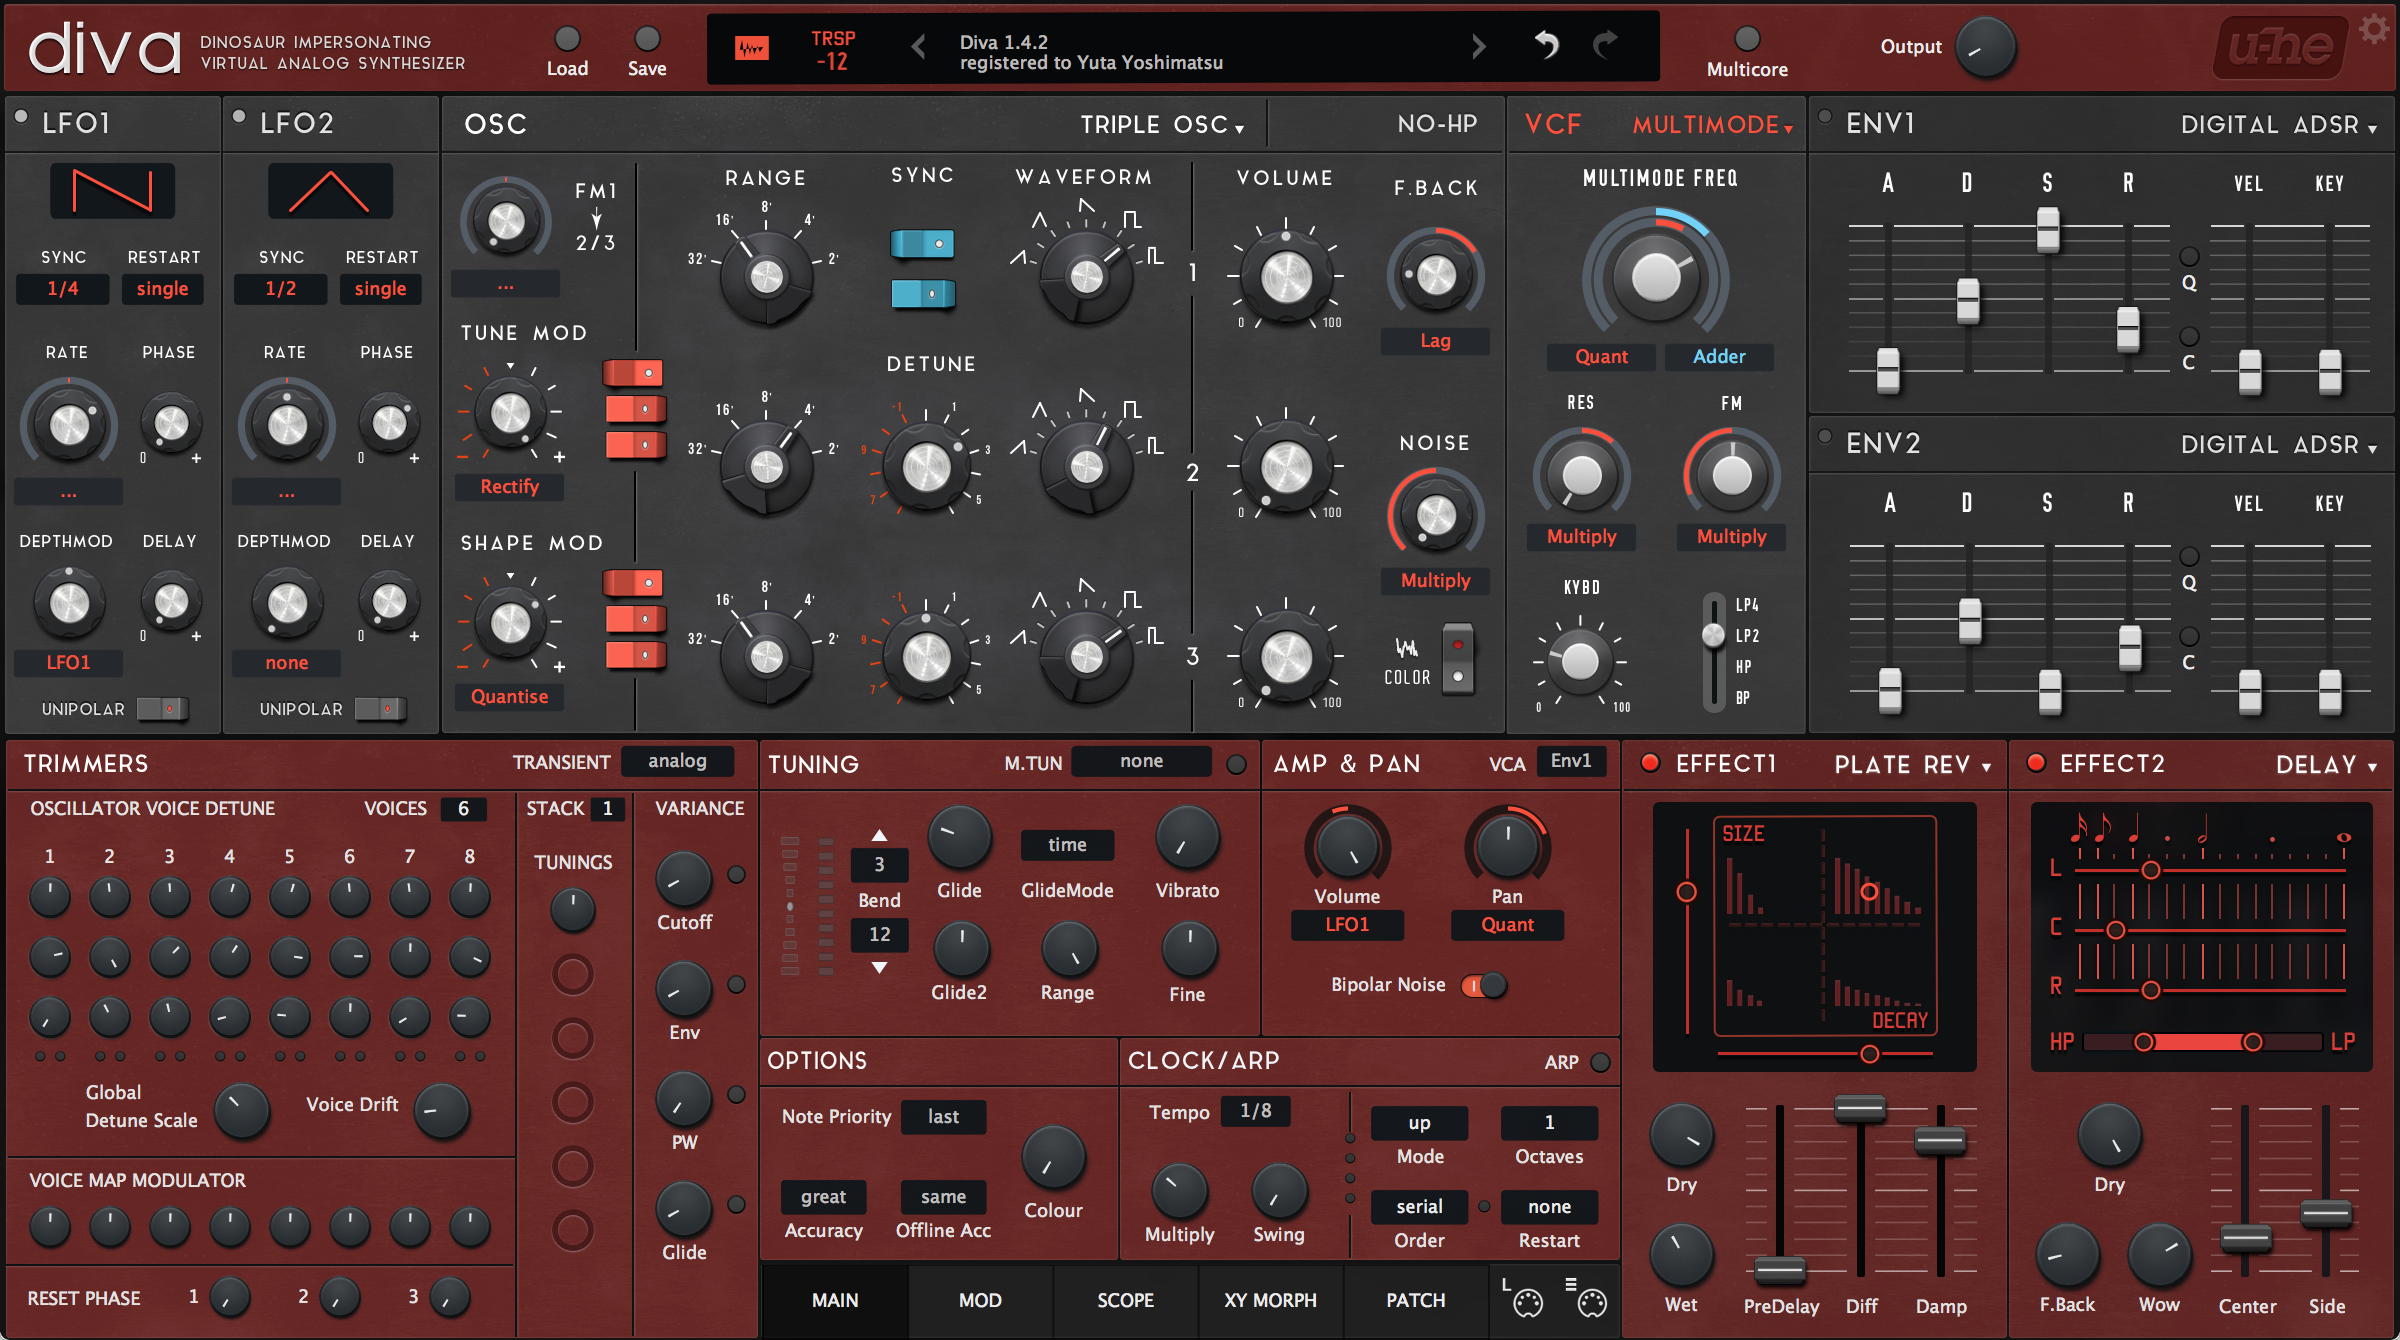Image resolution: width=2400 pixels, height=1340 pixels.
Task: Switch to MAIN tab
Action: (x=835, y=1300)
